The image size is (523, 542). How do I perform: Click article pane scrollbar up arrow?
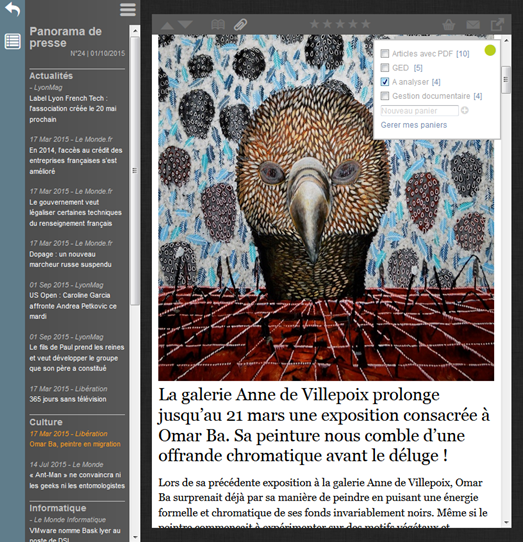(506, 41)
